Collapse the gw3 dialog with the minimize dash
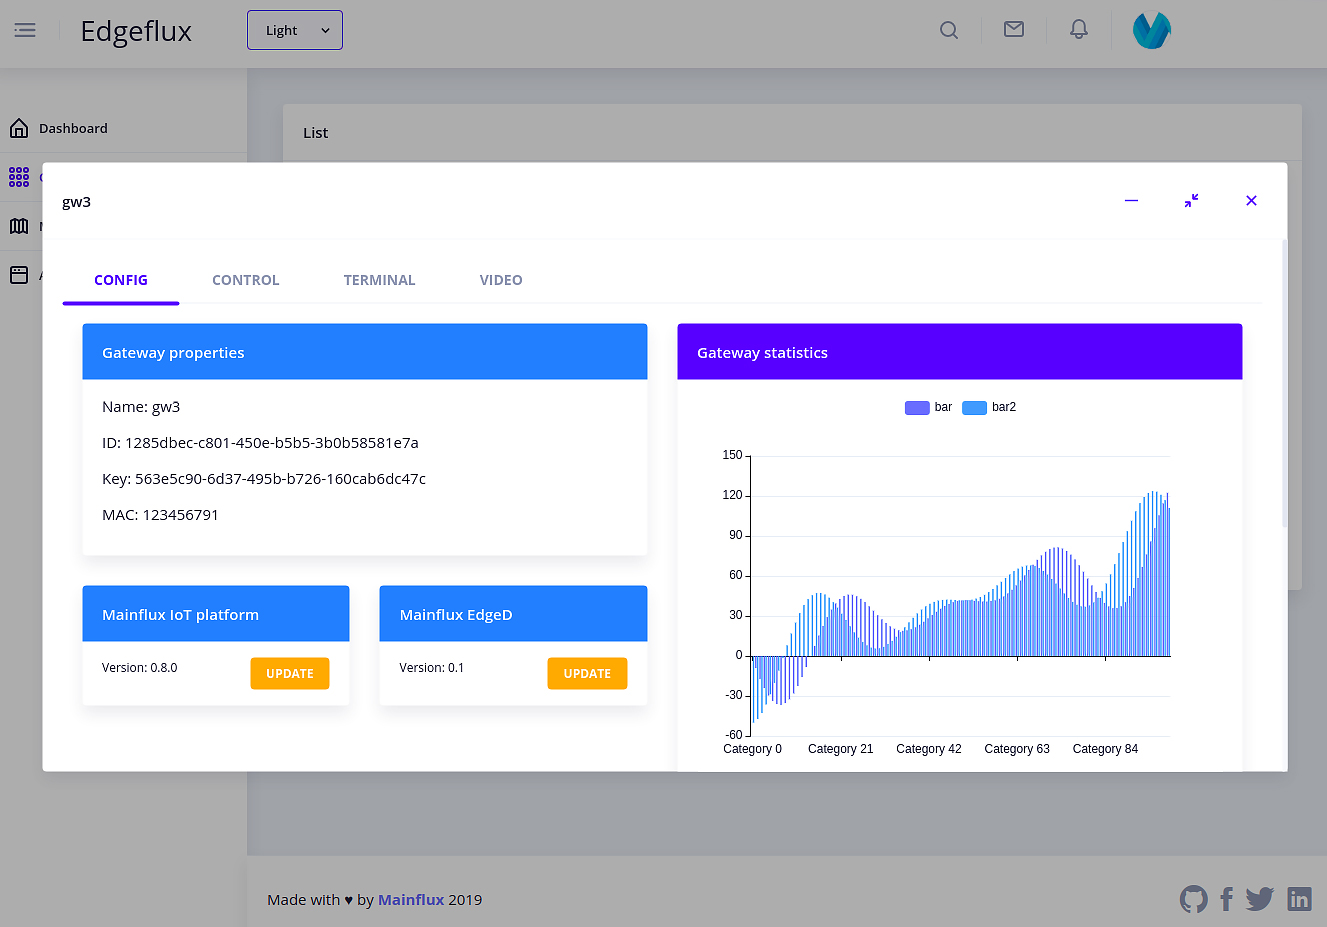The image size is (1327, 927). point(1131,200)
